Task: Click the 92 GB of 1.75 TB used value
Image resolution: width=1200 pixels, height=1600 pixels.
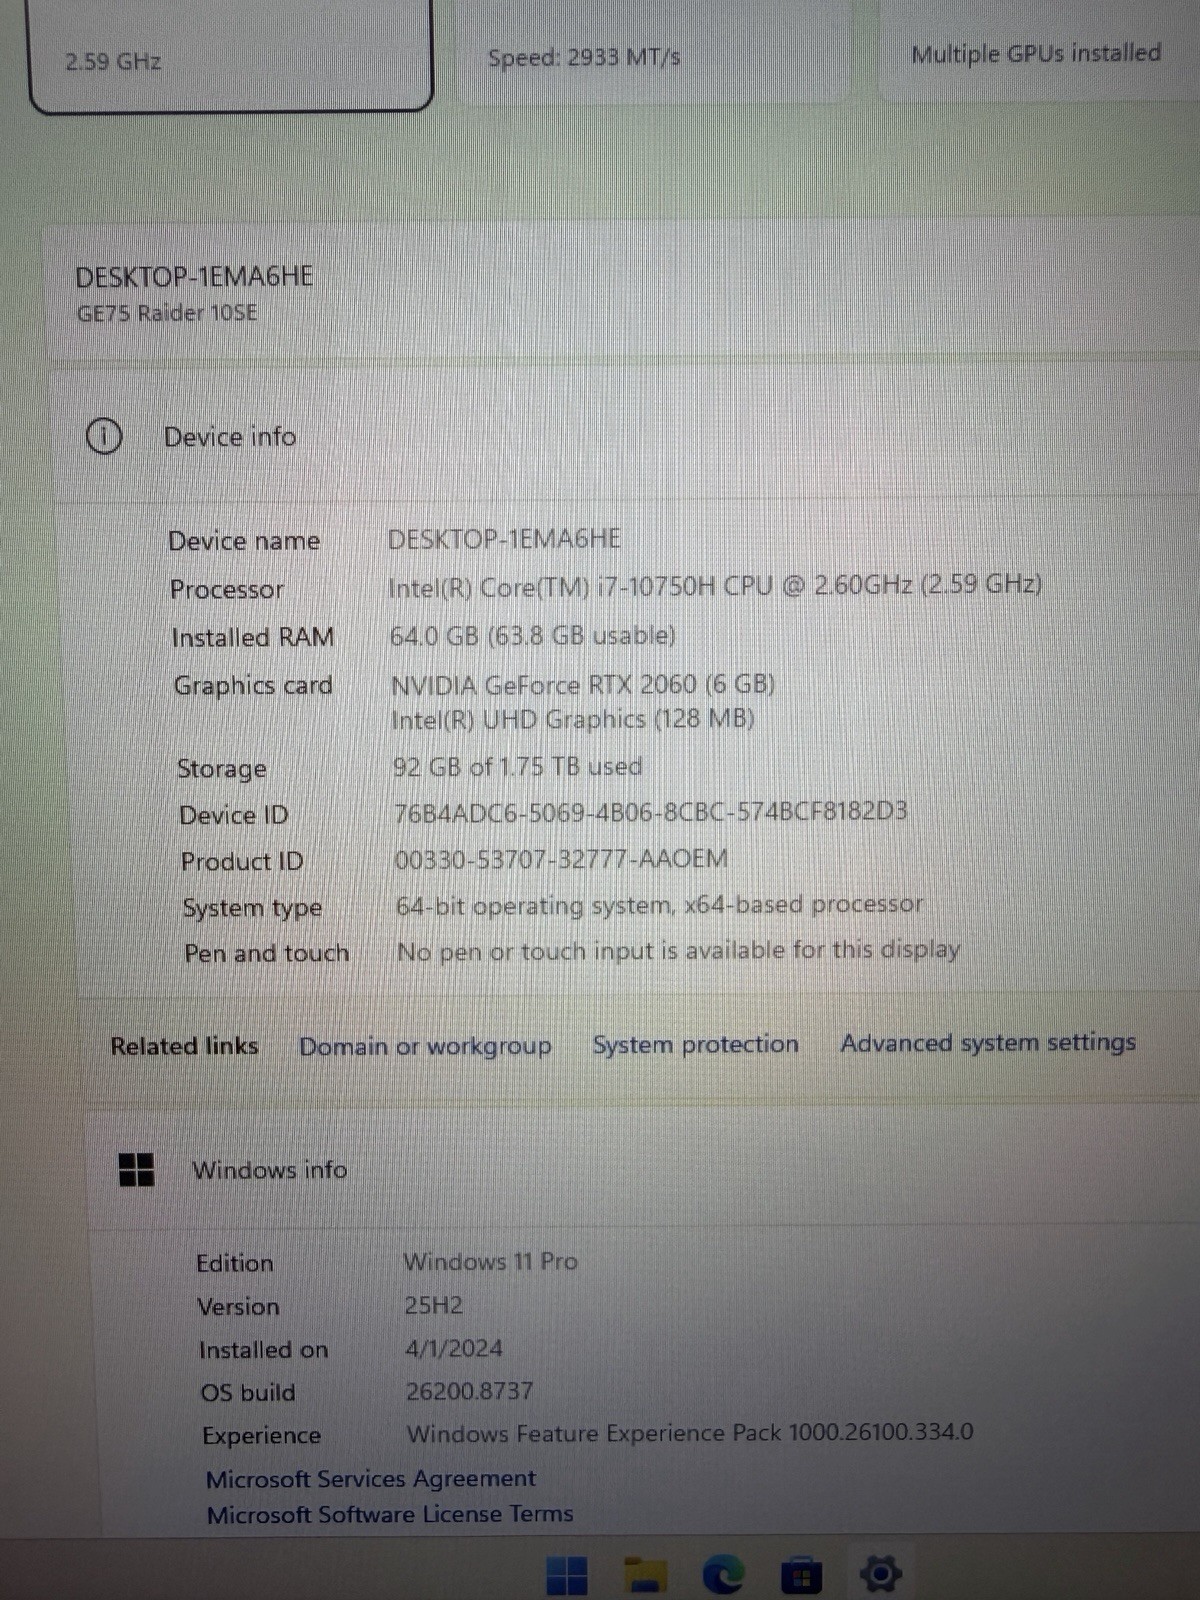Action: tap(518, 767)
